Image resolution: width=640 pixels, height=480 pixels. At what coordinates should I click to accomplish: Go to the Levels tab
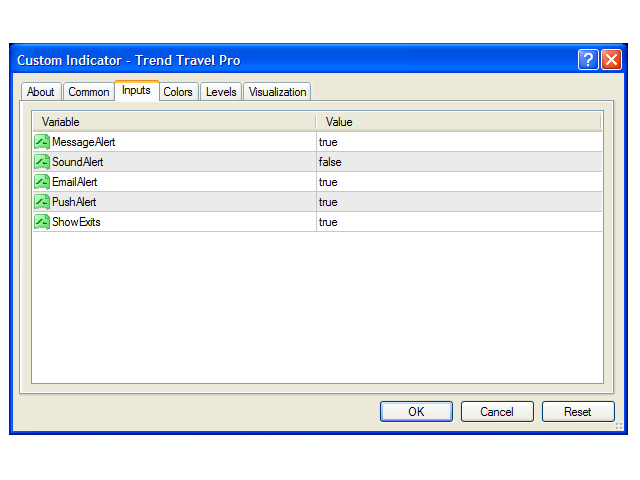coord(221,92)
